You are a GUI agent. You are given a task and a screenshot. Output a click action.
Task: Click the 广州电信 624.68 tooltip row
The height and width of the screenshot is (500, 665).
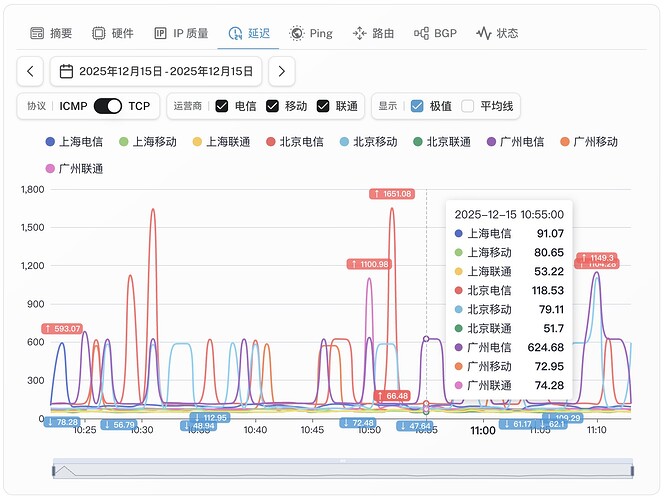click(509, 347)
